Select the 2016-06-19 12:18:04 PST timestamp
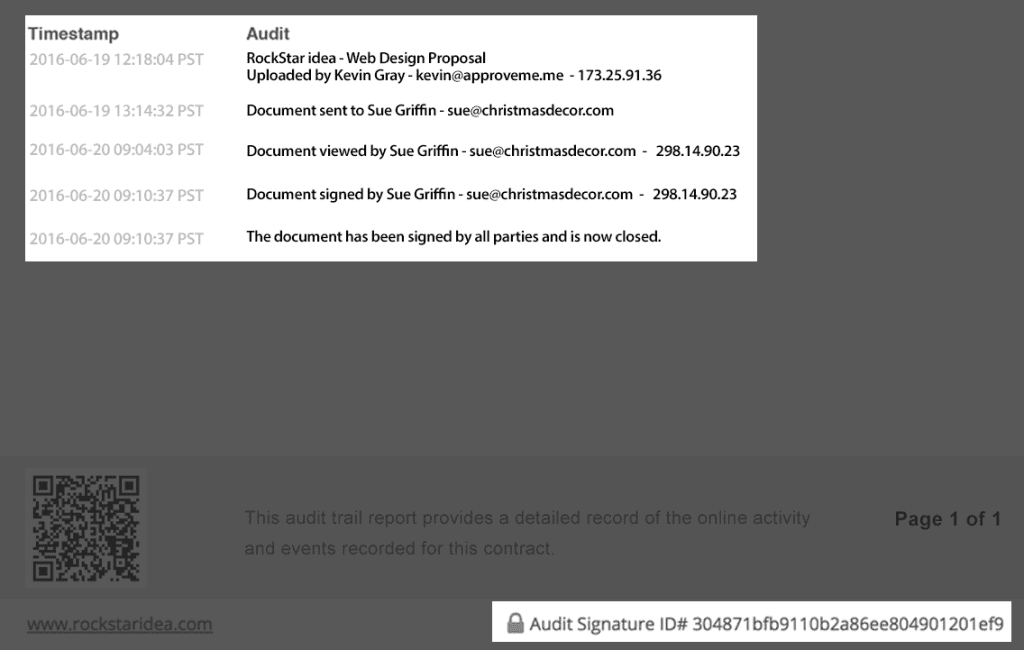The image size is (1024, 650). click(116, 59)
